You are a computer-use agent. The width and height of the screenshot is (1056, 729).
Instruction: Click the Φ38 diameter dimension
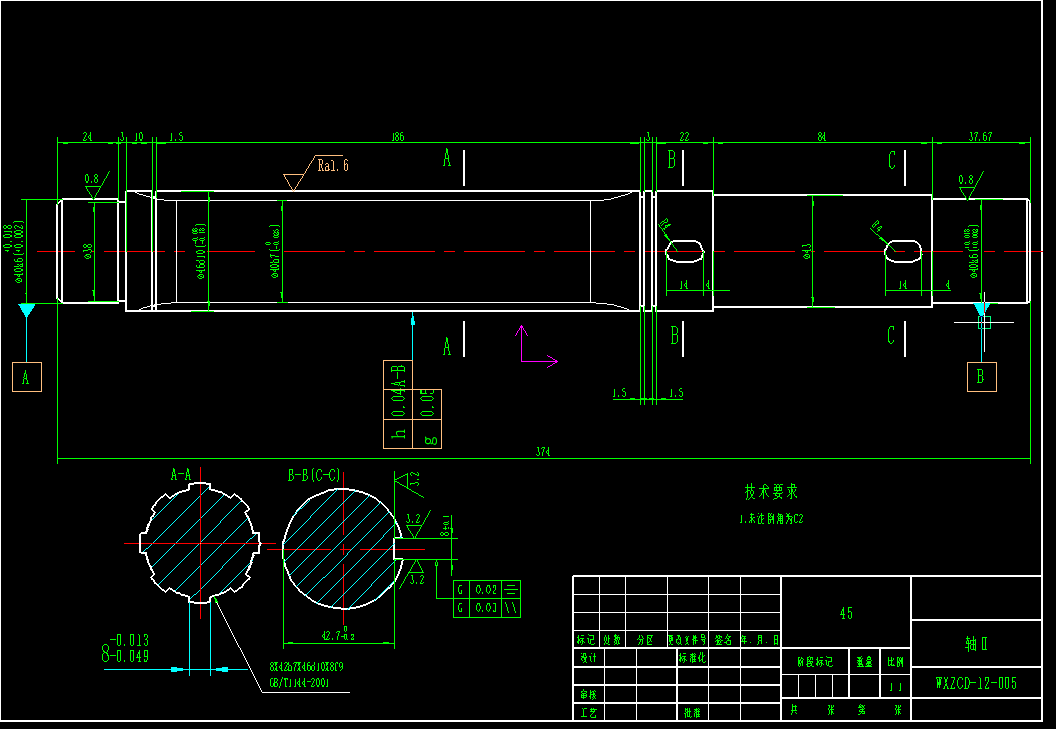coord(88,251)
